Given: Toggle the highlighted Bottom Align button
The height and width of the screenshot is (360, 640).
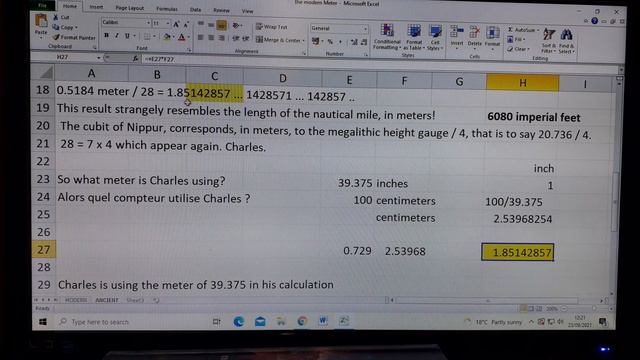Looking at the screenshot, I should click(222, 25).
